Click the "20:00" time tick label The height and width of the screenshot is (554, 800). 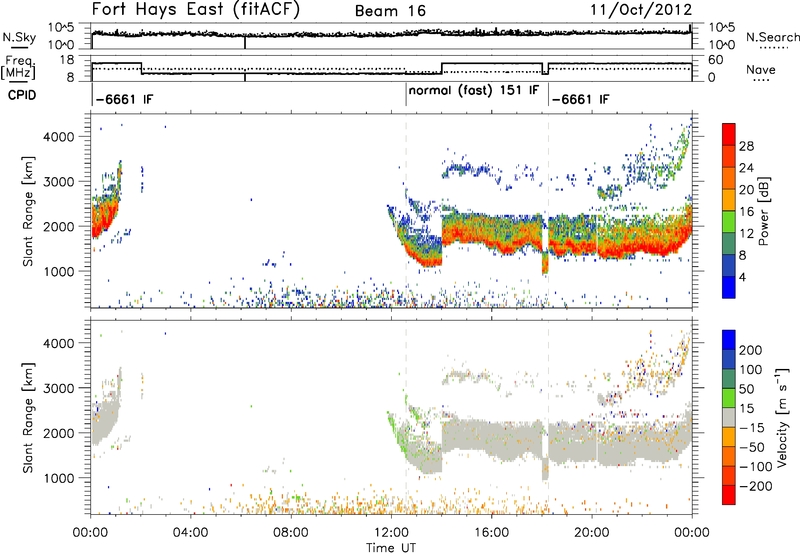click(x=591, y=533)
